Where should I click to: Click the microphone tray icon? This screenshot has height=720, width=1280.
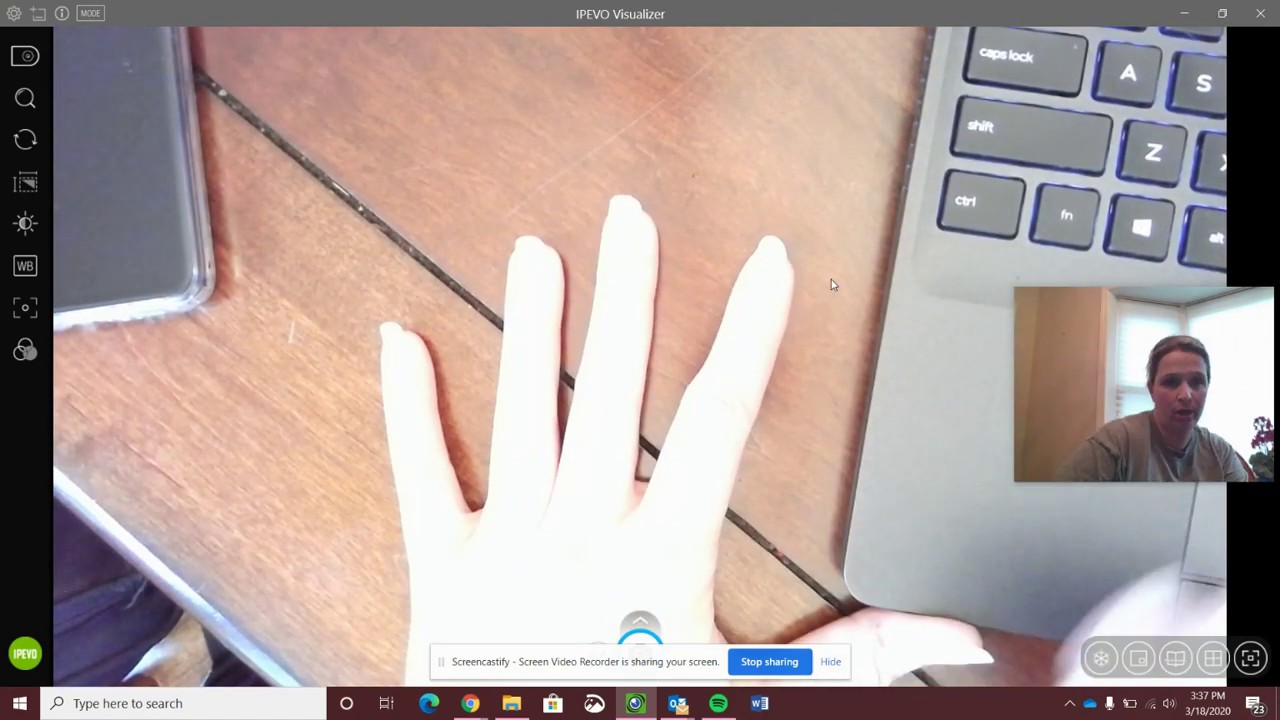(1109, 704)
